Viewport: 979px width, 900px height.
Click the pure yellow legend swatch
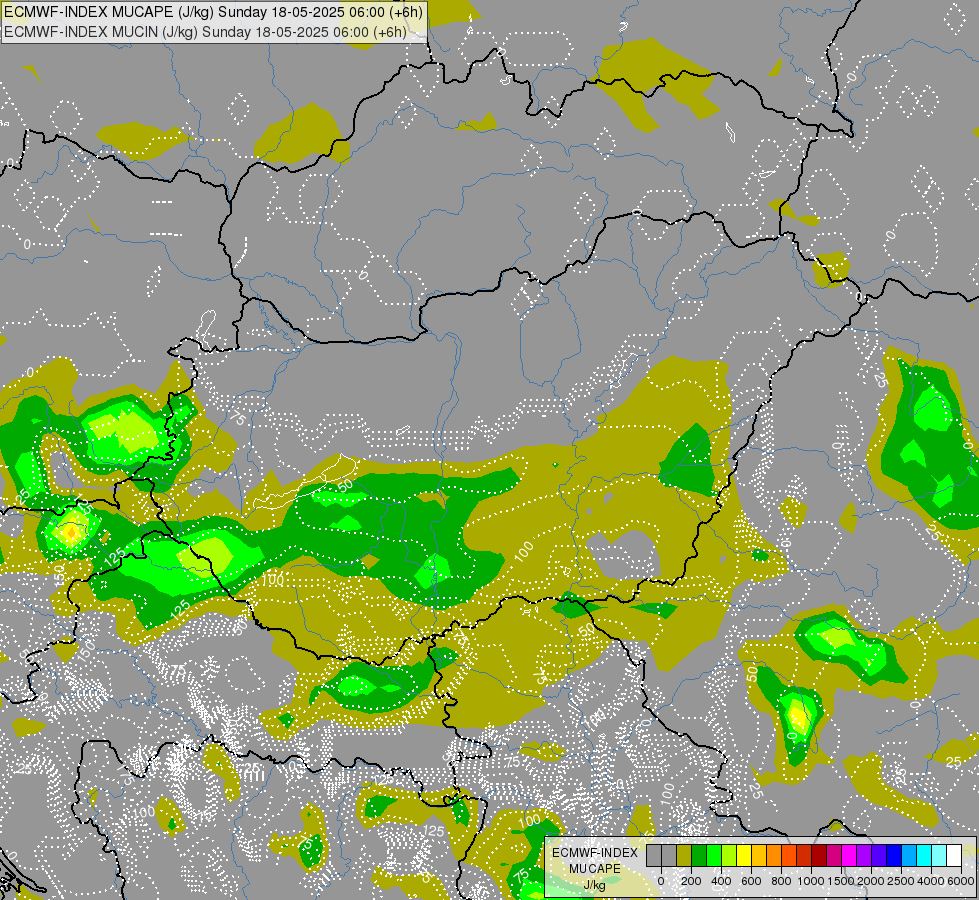pos(744,856)
